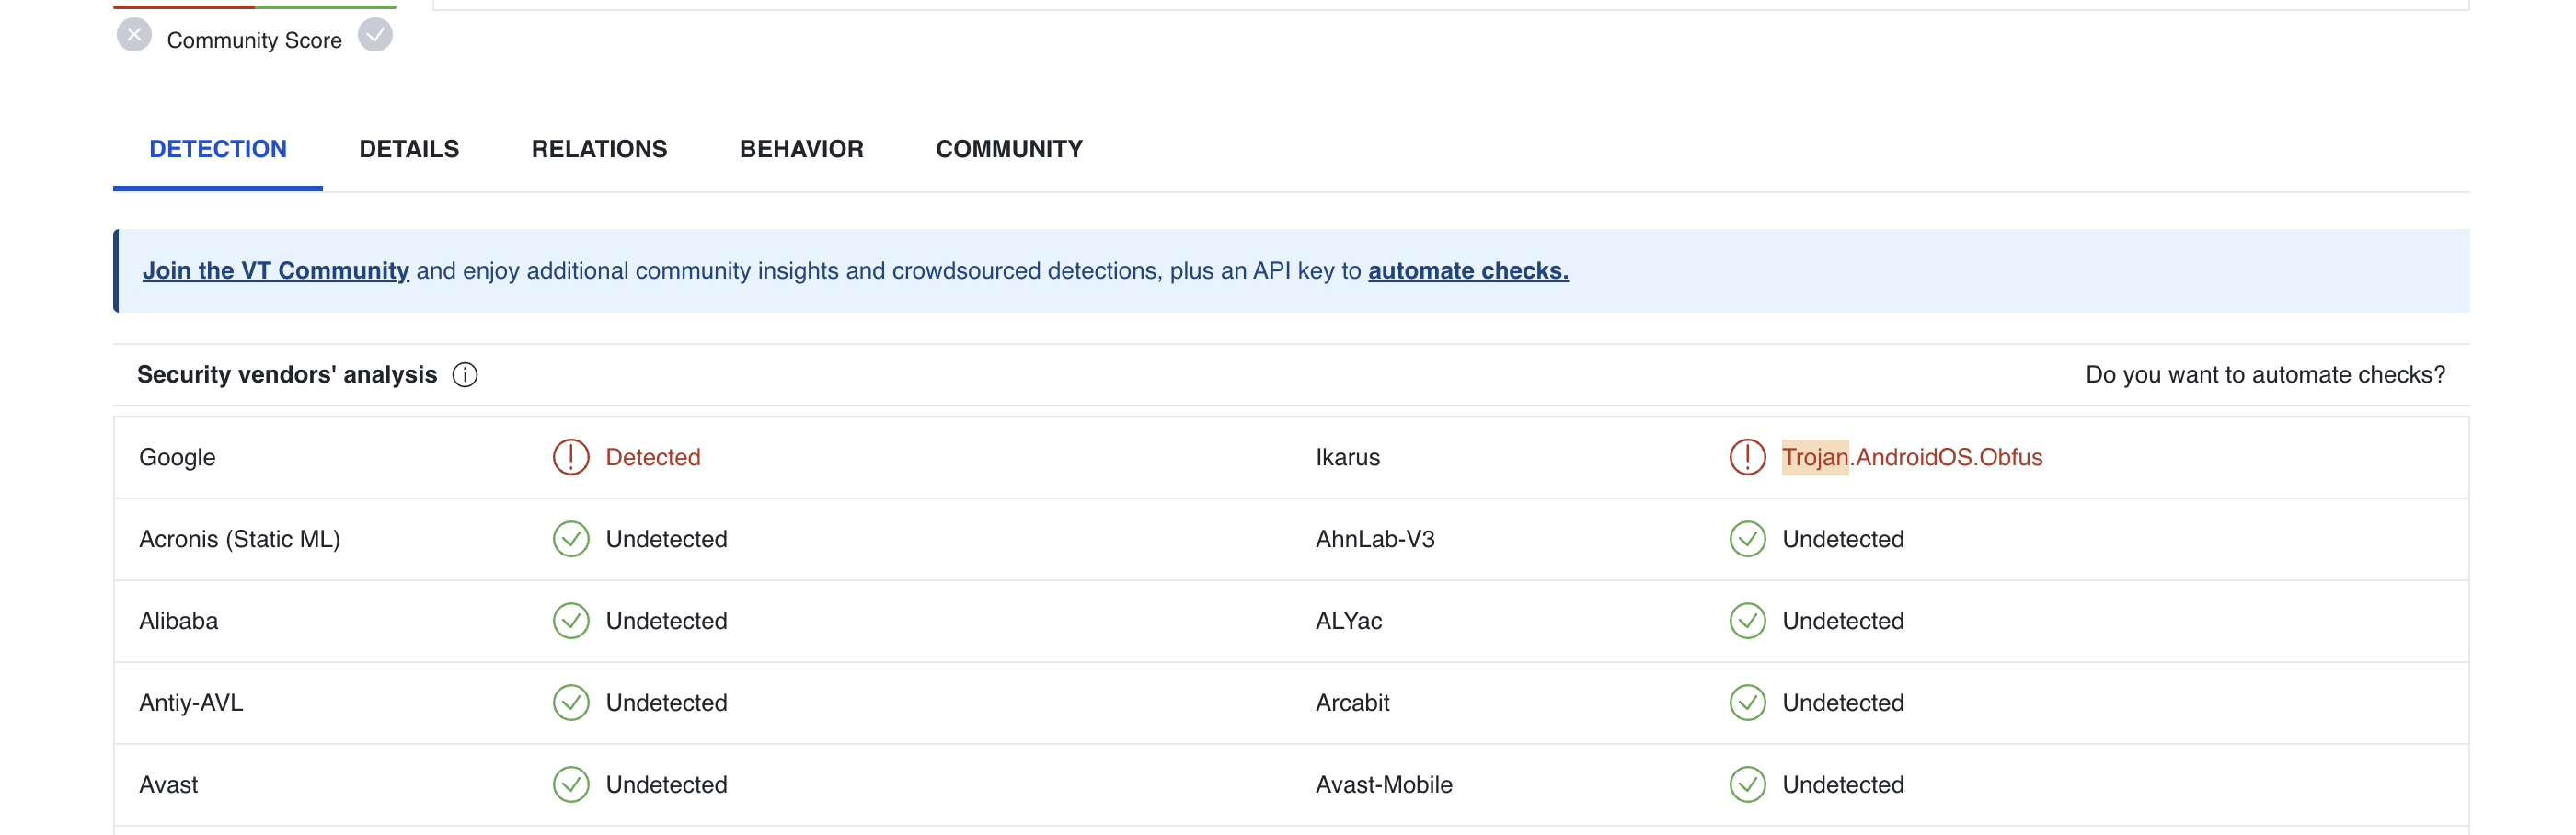The image size is (2576, 835).
Task: Click the Trojan.AndroidOS.Obfus detection label
Action: click(x=1912, y=457)
